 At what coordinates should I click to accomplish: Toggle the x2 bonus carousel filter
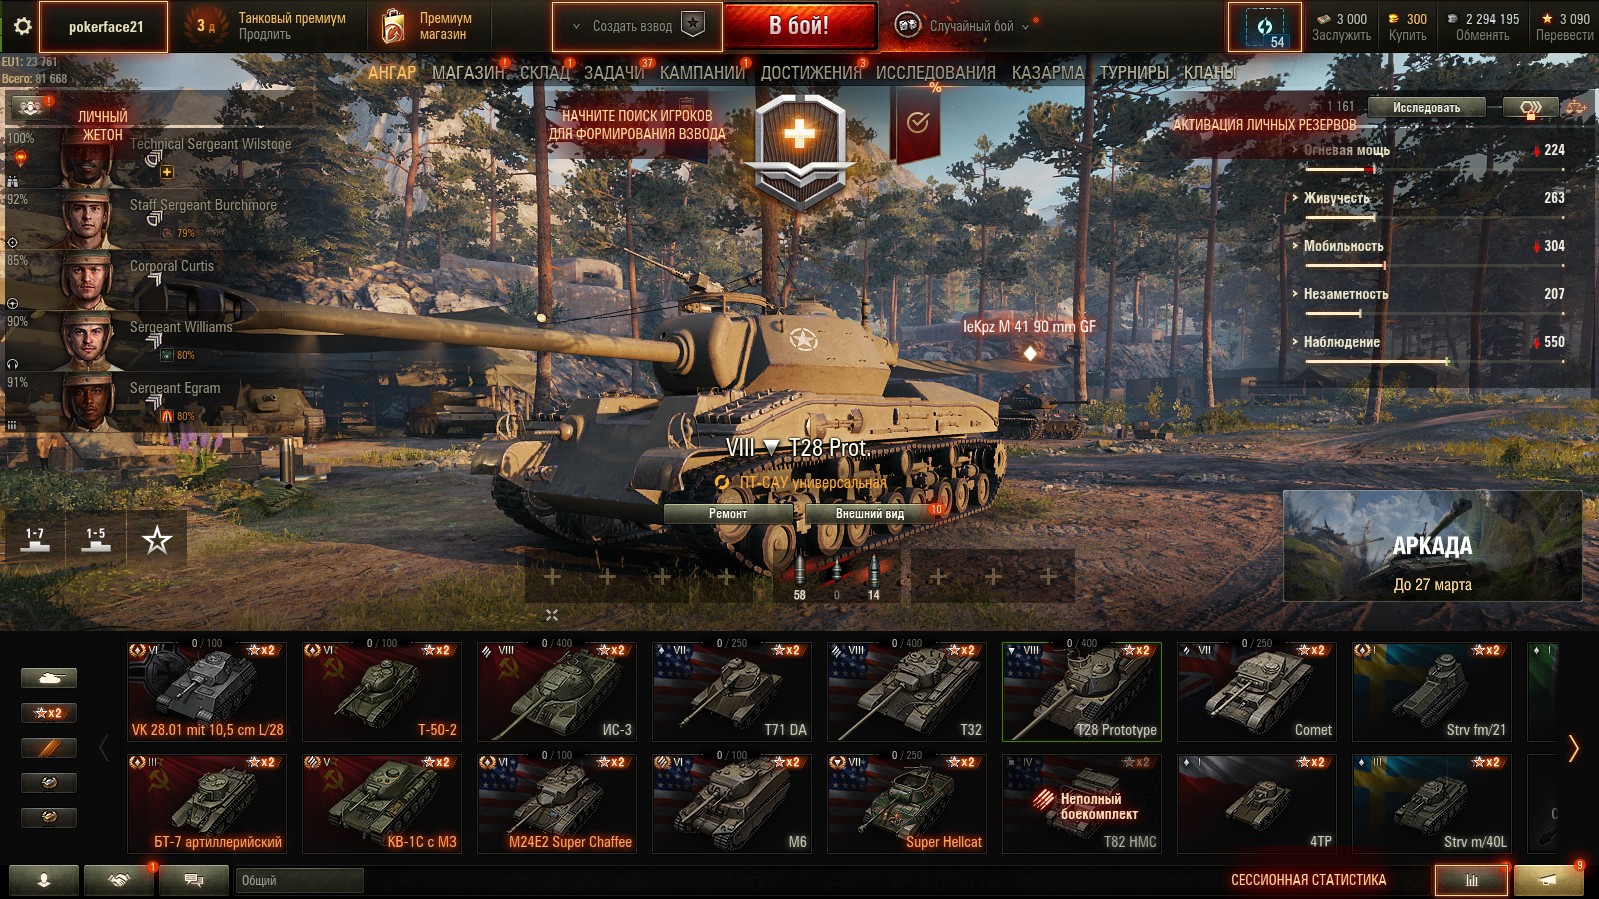coord(48,713)
